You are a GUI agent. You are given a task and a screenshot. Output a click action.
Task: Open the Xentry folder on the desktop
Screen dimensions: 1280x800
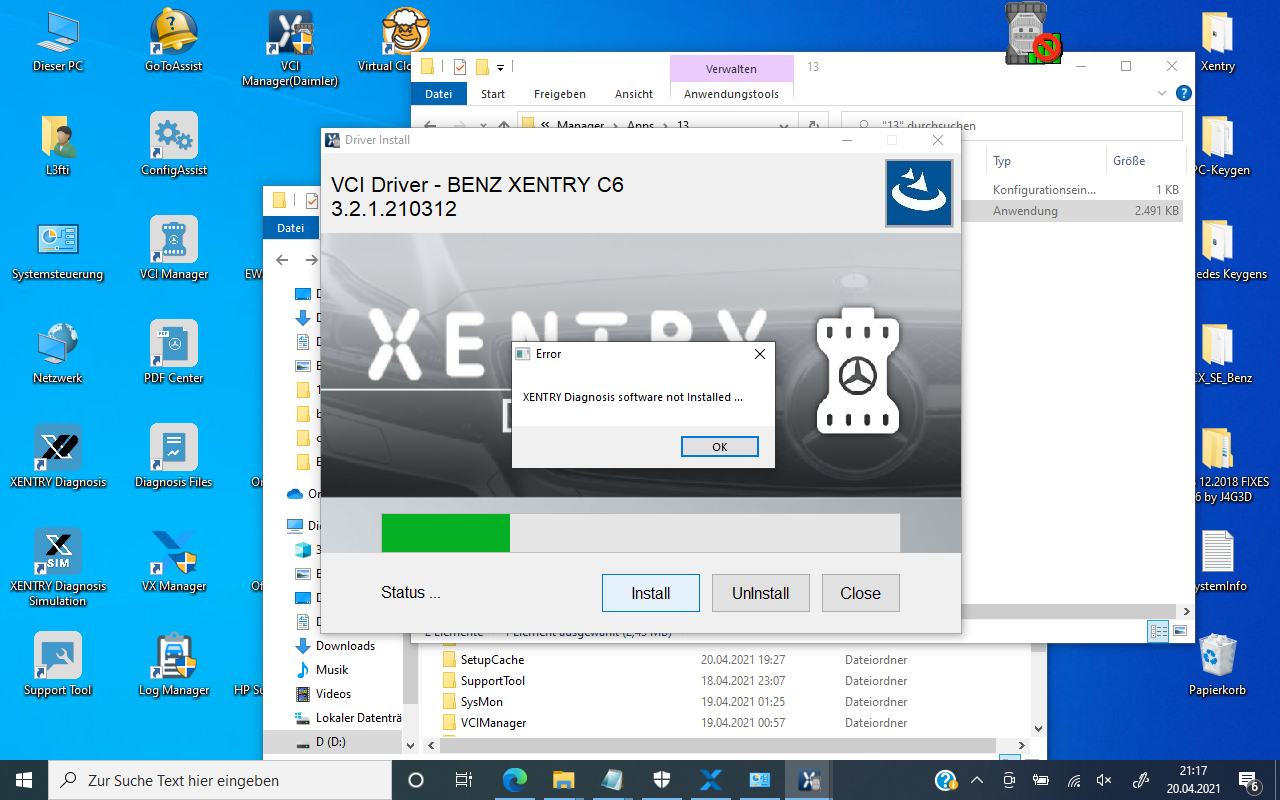pos(1217,40)
